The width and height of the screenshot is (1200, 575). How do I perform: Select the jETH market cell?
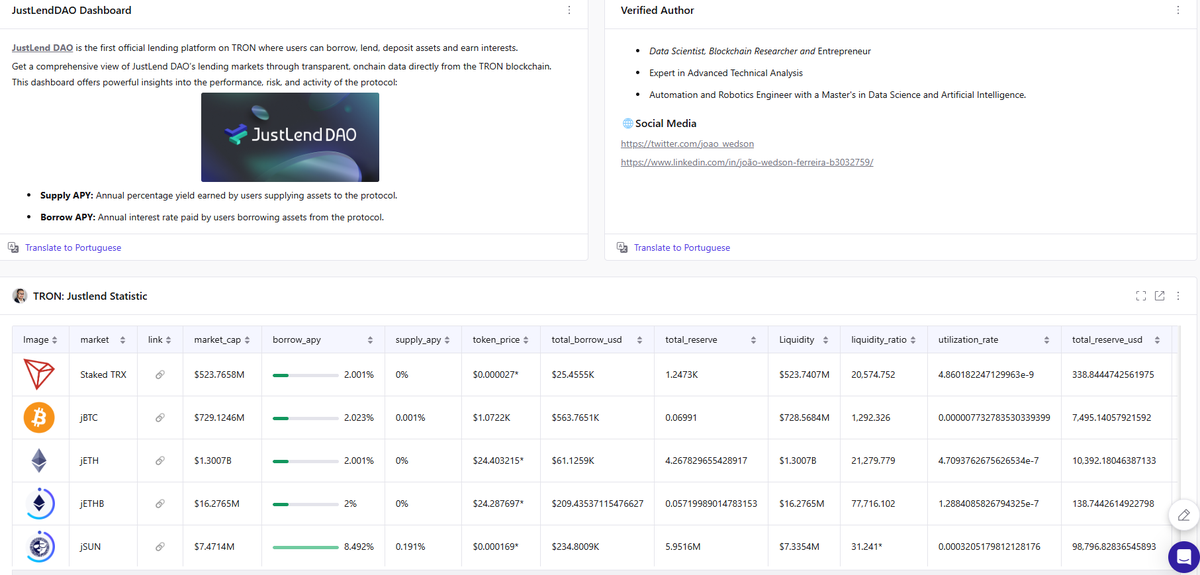103,461
